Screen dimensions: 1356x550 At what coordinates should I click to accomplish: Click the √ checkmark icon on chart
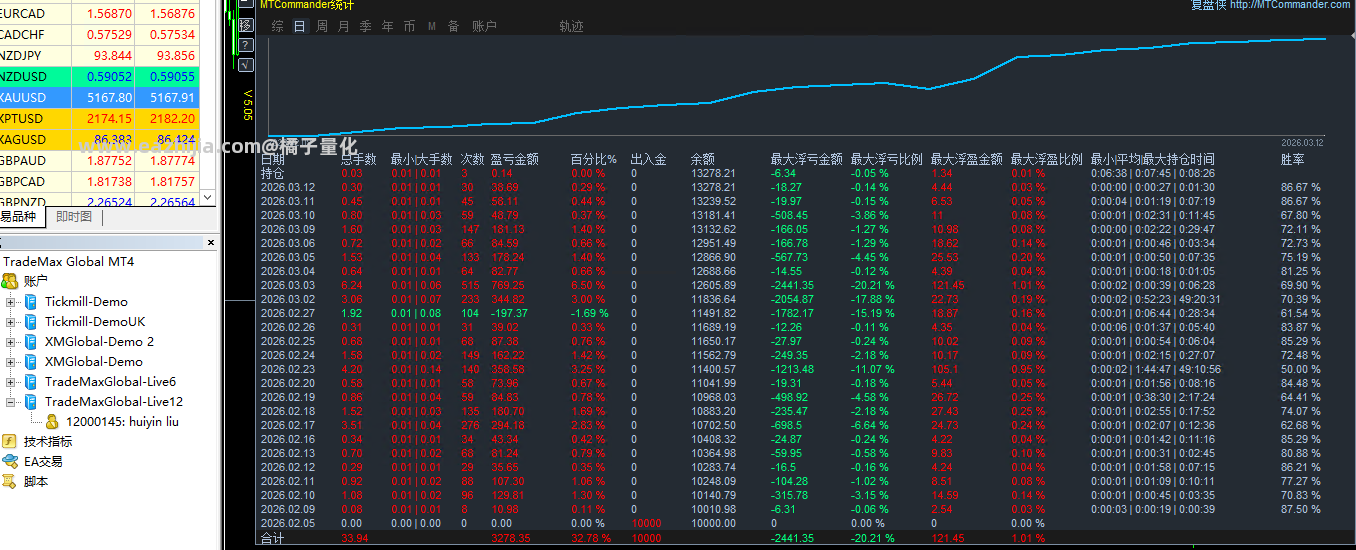(246, 65)
